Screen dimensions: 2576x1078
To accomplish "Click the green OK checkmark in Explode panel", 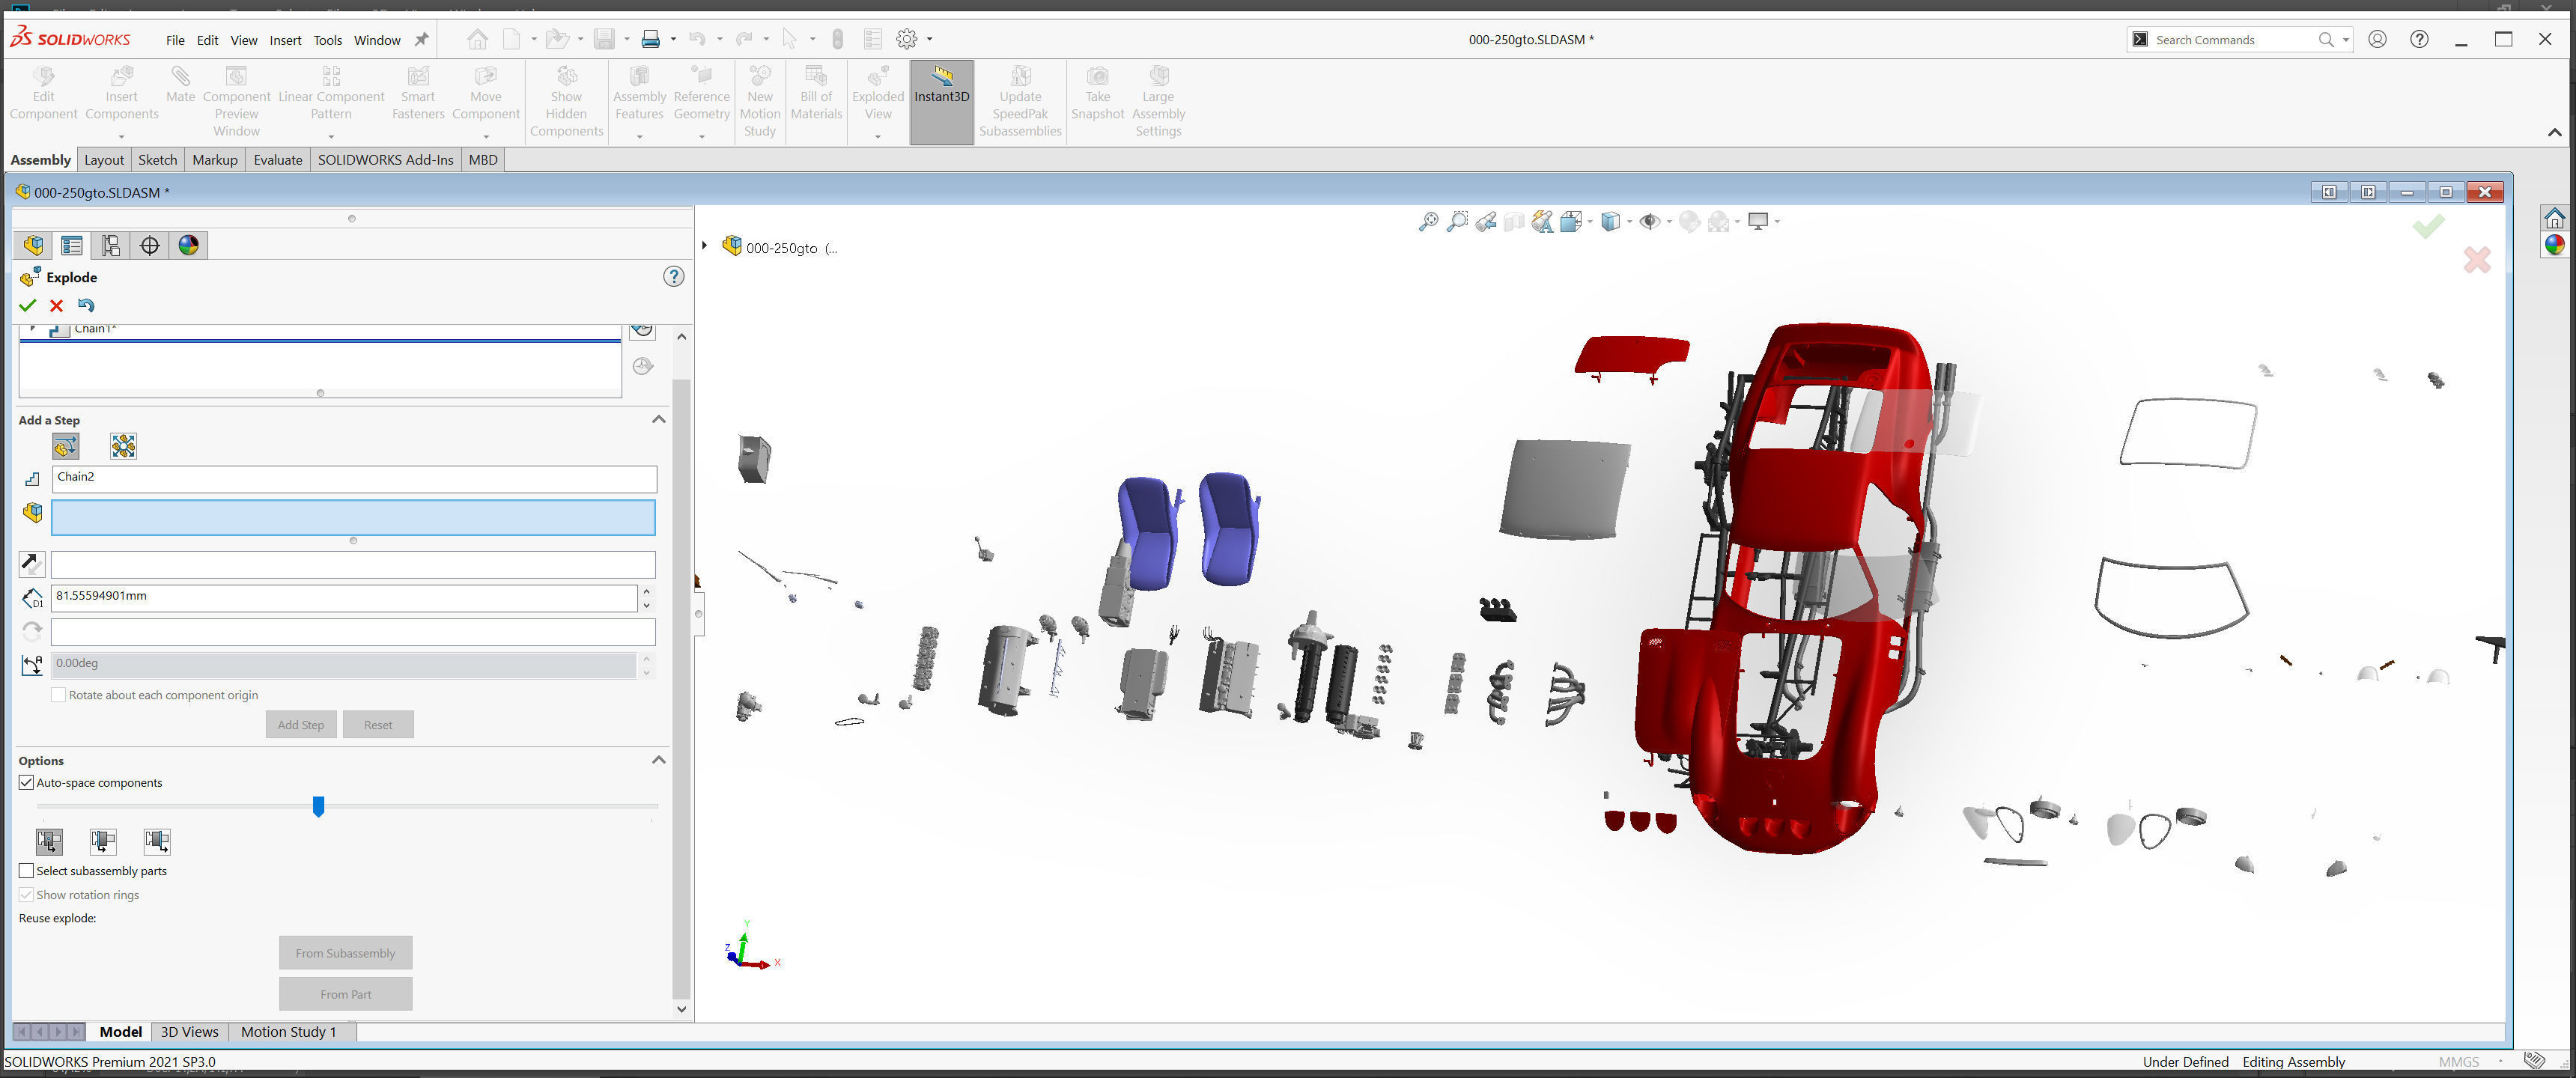I will pos(27,305).
